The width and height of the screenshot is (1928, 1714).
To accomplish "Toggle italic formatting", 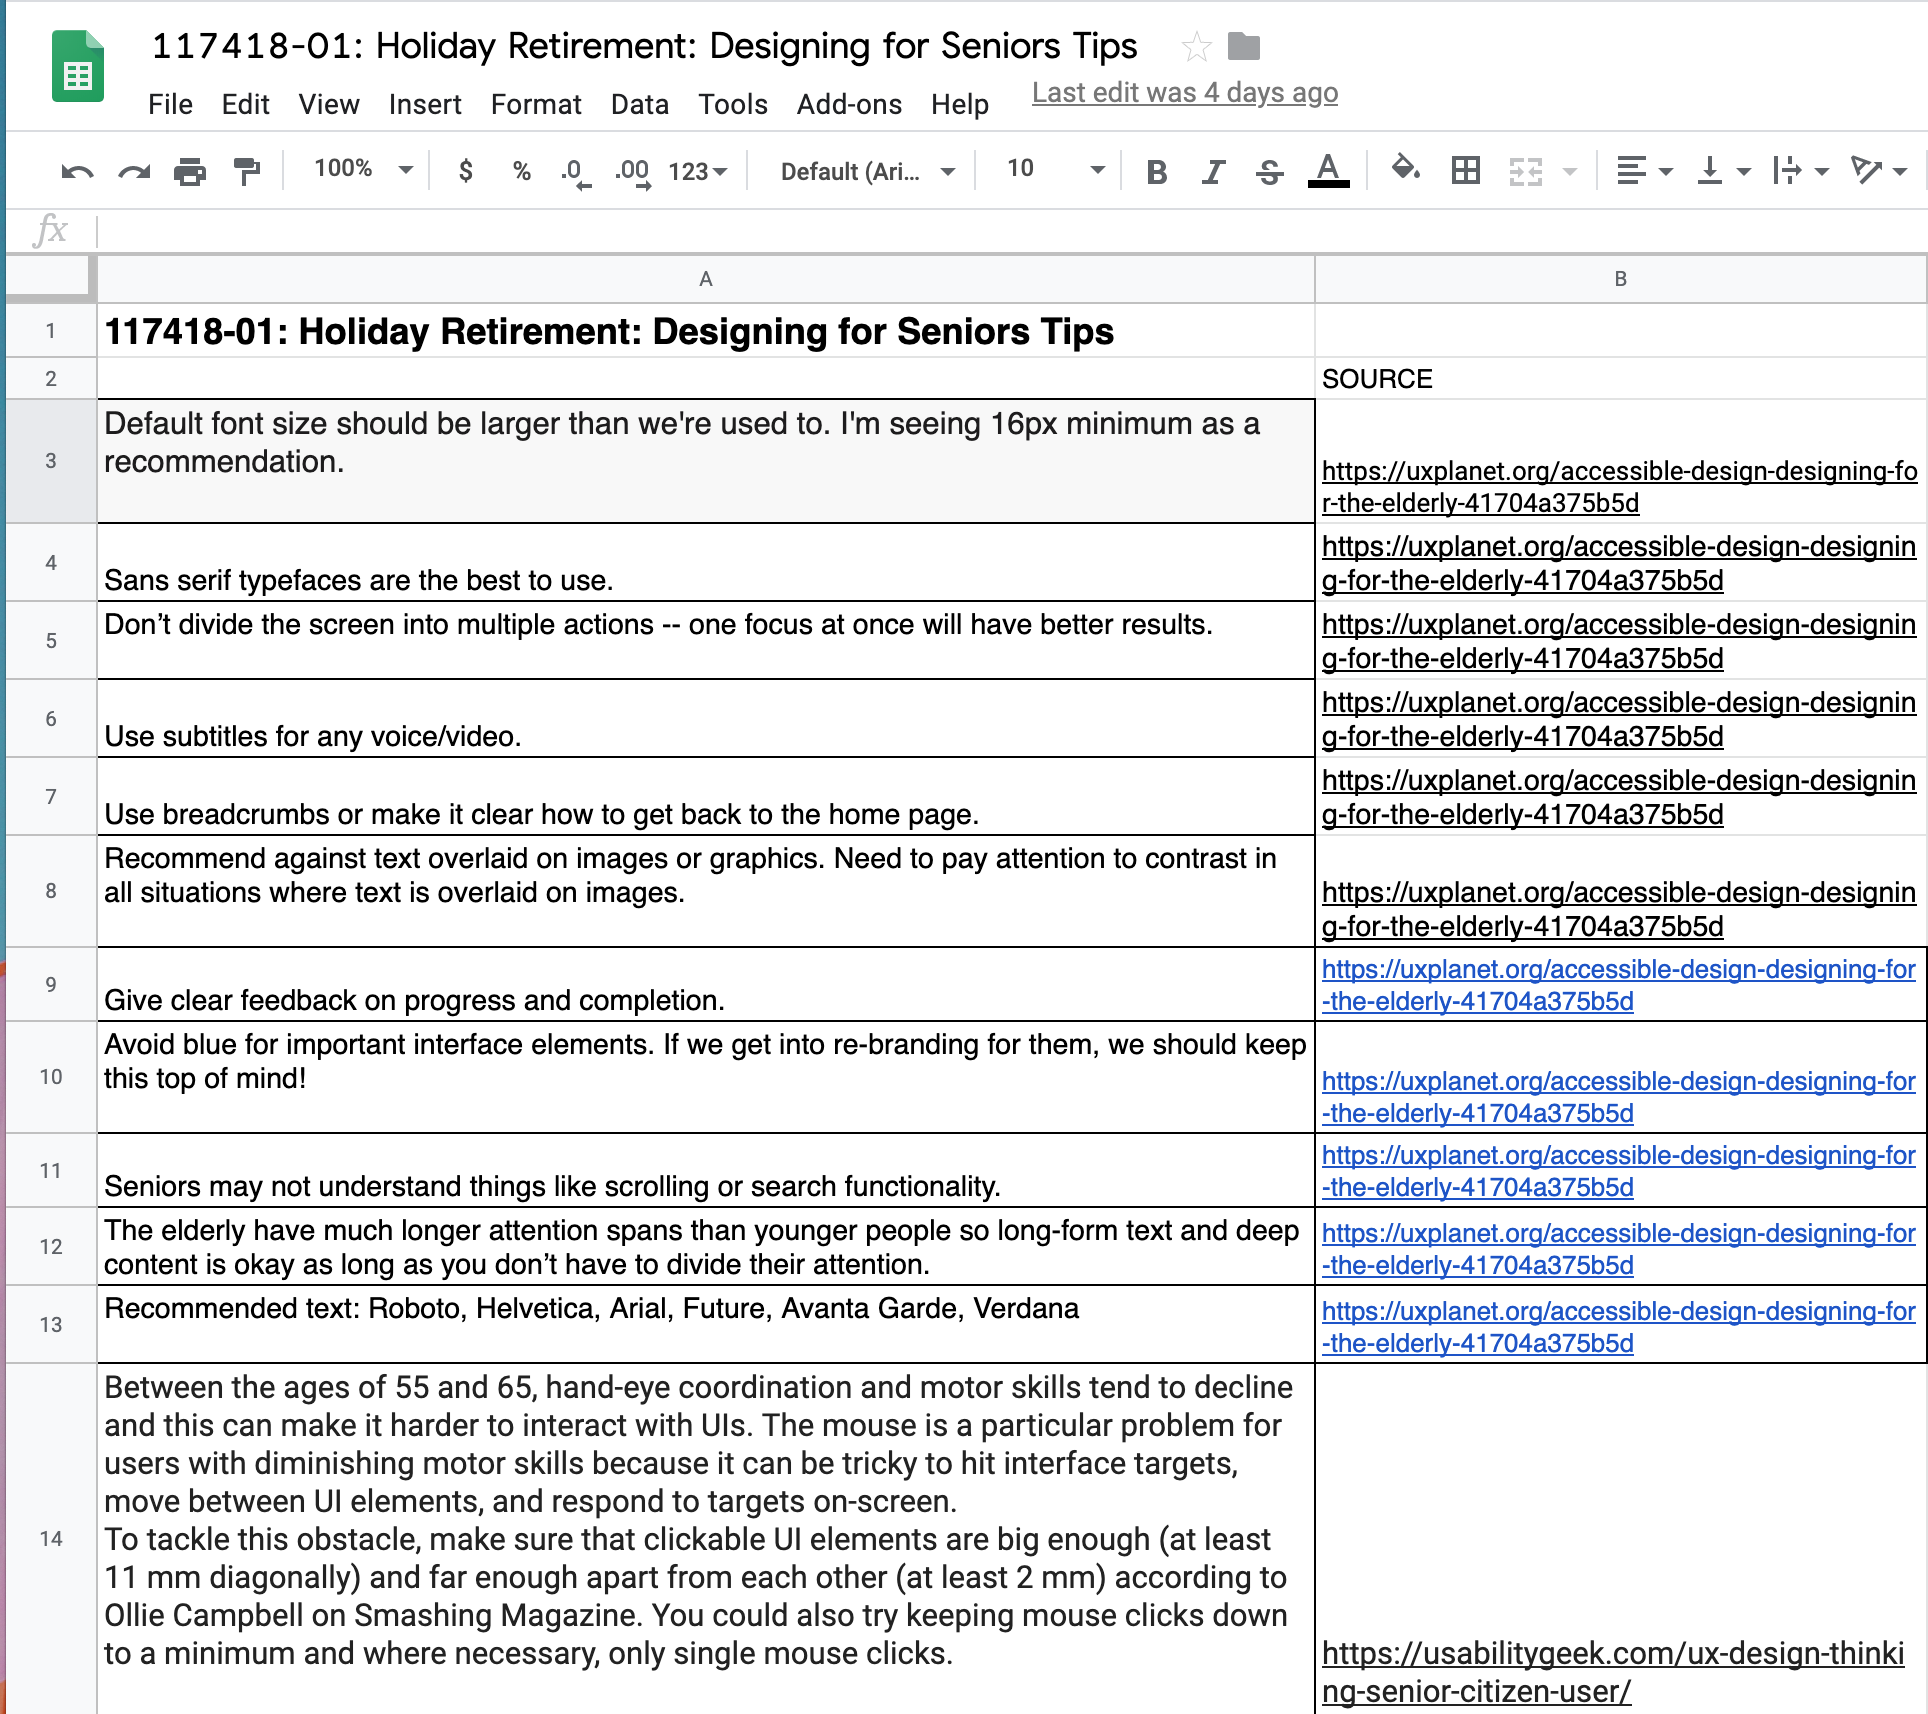I will pos(1213,172).
